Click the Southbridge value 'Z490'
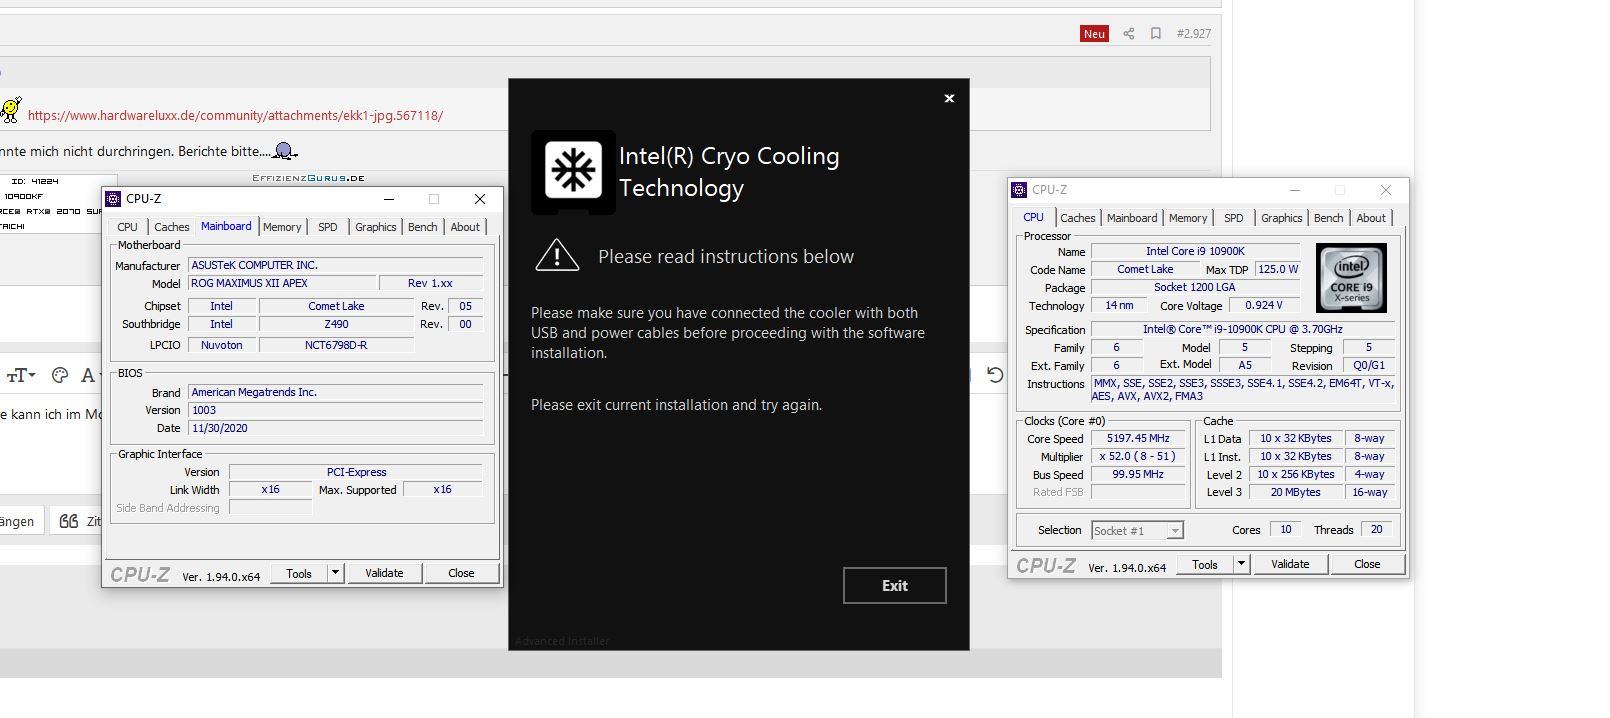The image size is (1610, 718). pos(336,324)
